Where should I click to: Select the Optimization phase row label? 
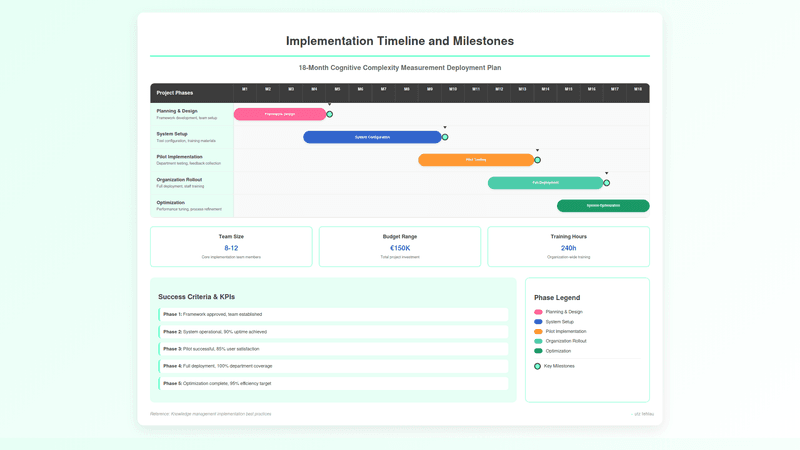(192, 206)
